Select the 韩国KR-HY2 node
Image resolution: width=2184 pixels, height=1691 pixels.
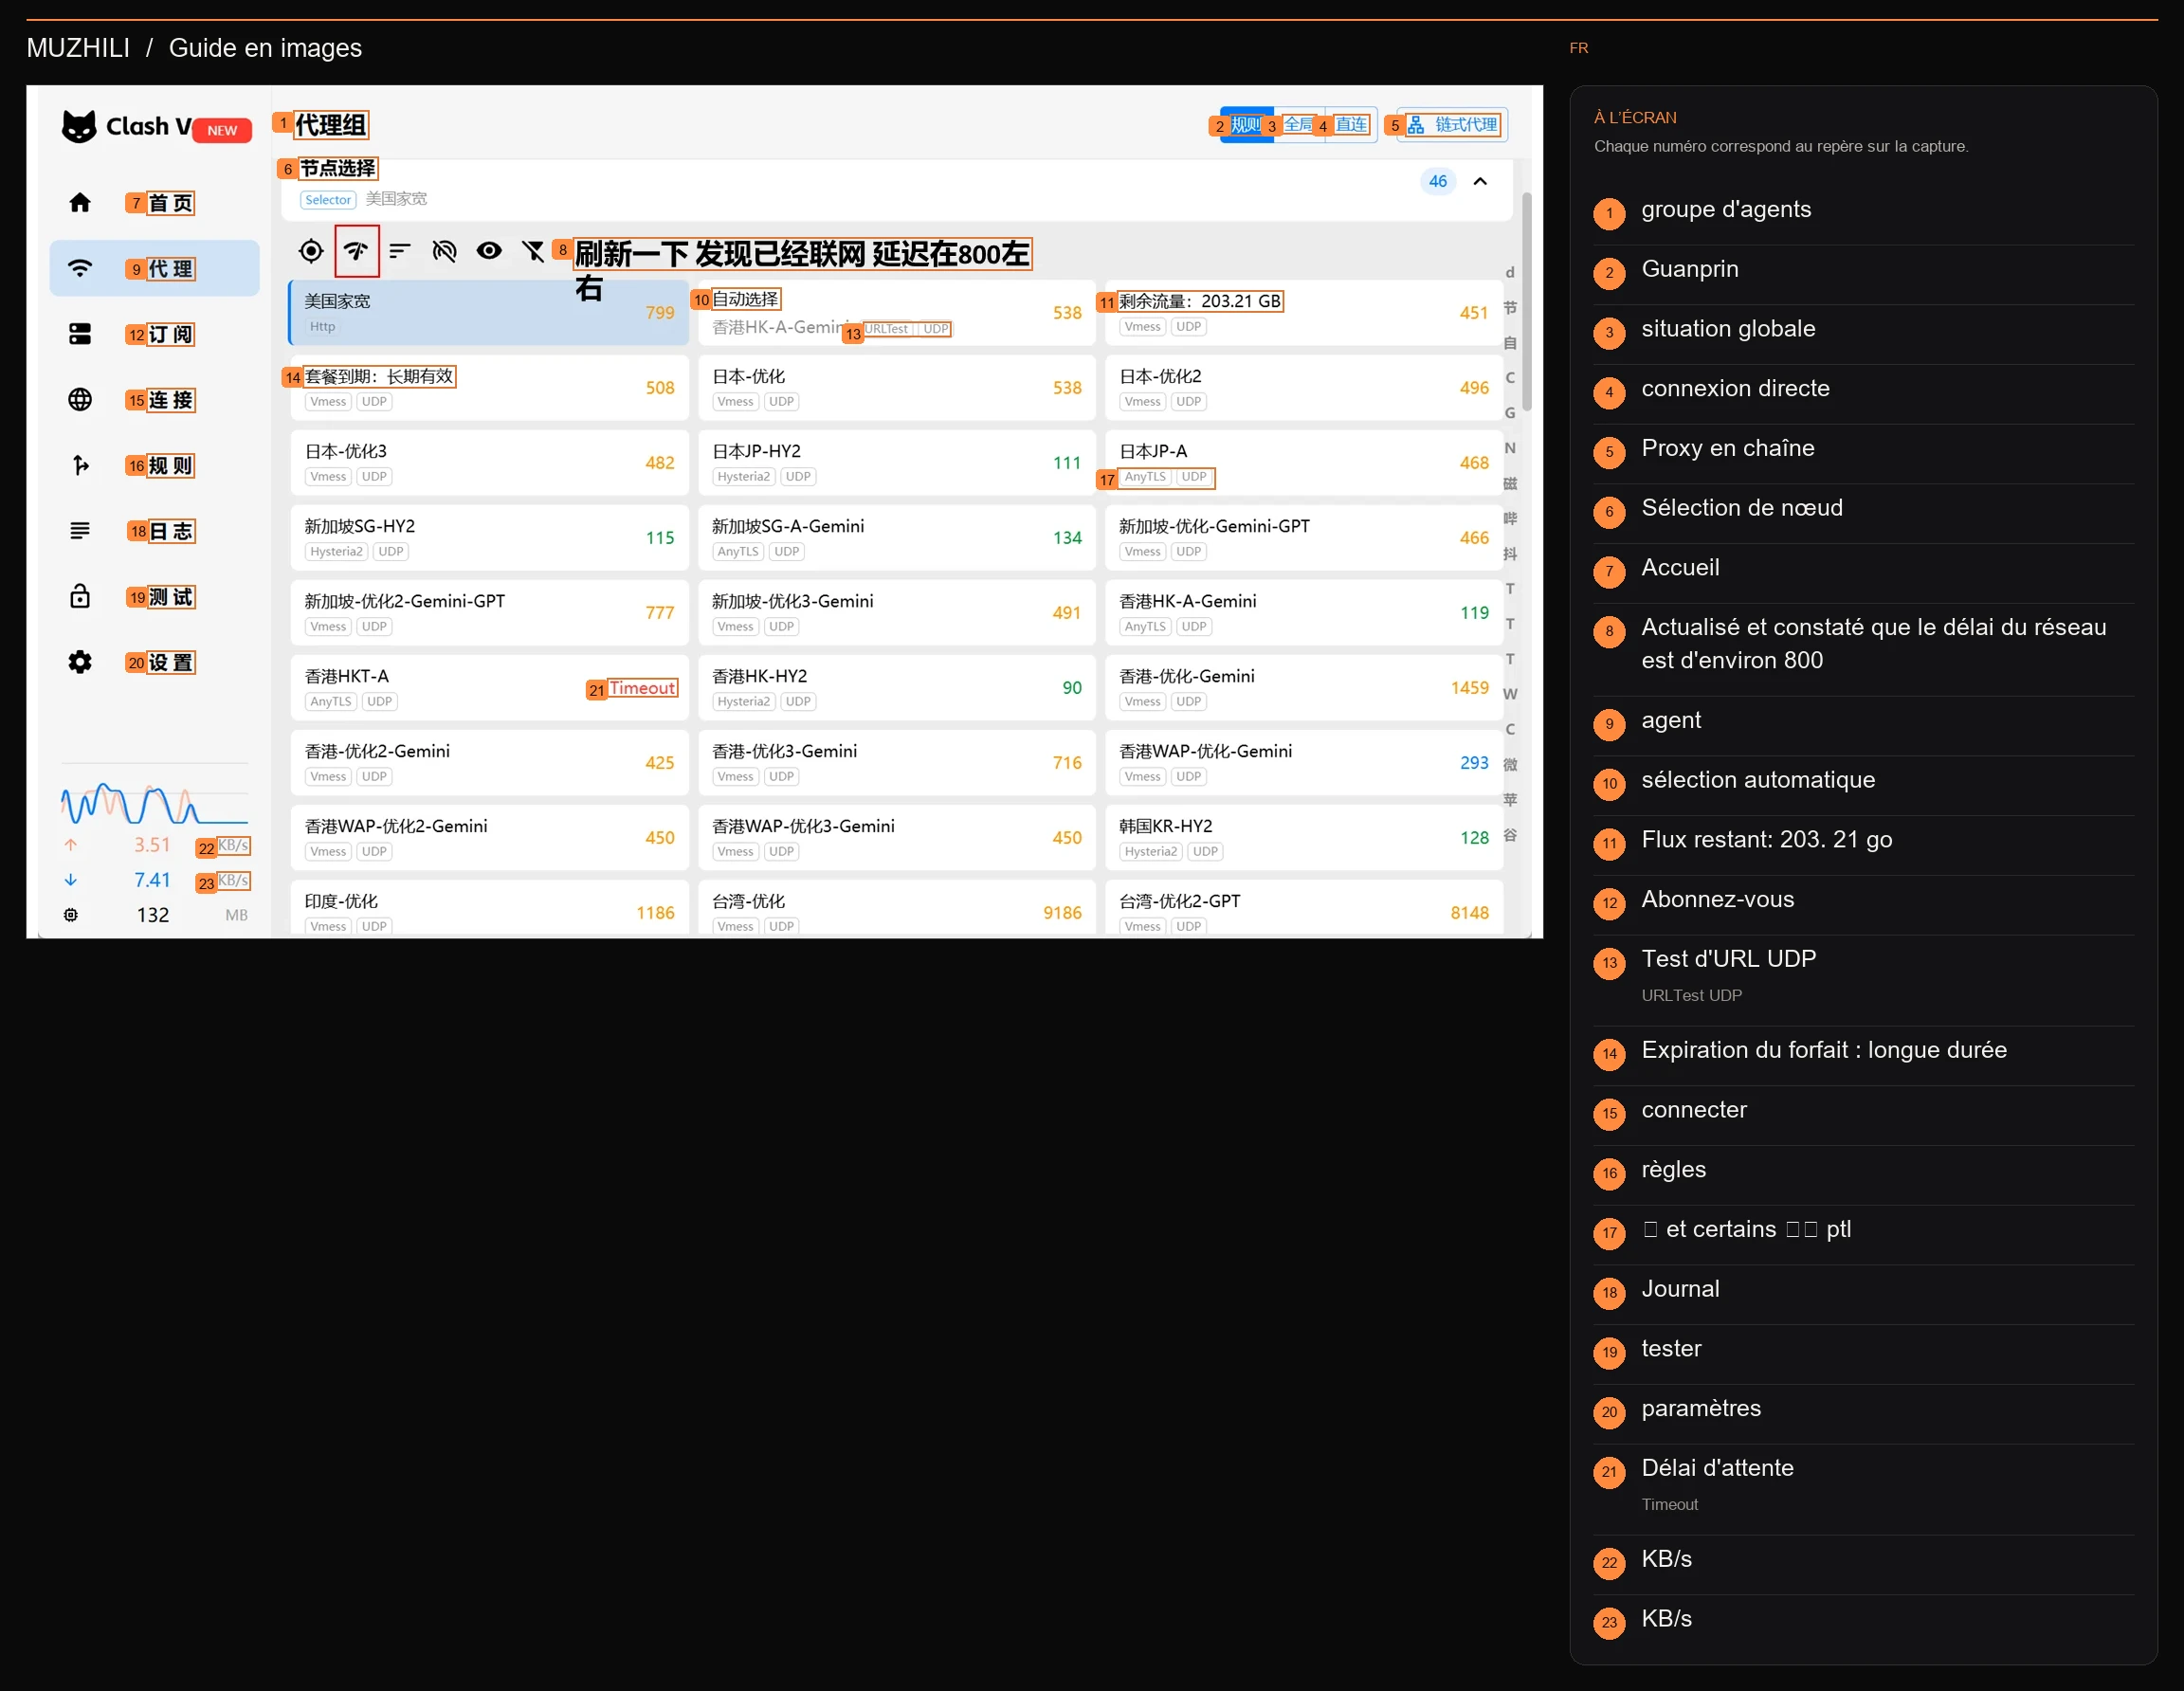coord(1304,838)
